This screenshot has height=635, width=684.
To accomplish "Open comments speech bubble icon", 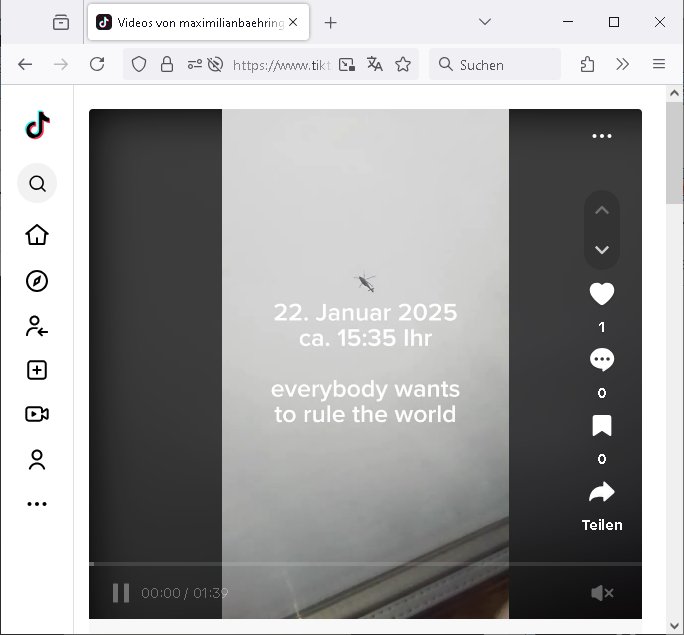I will pyautogui.click(x=602, y=359).
